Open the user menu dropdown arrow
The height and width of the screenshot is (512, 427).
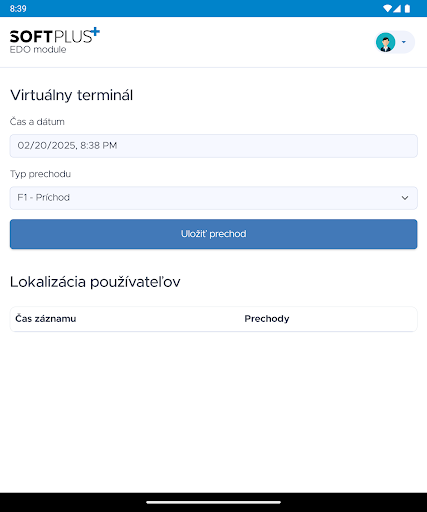[404, 42]
